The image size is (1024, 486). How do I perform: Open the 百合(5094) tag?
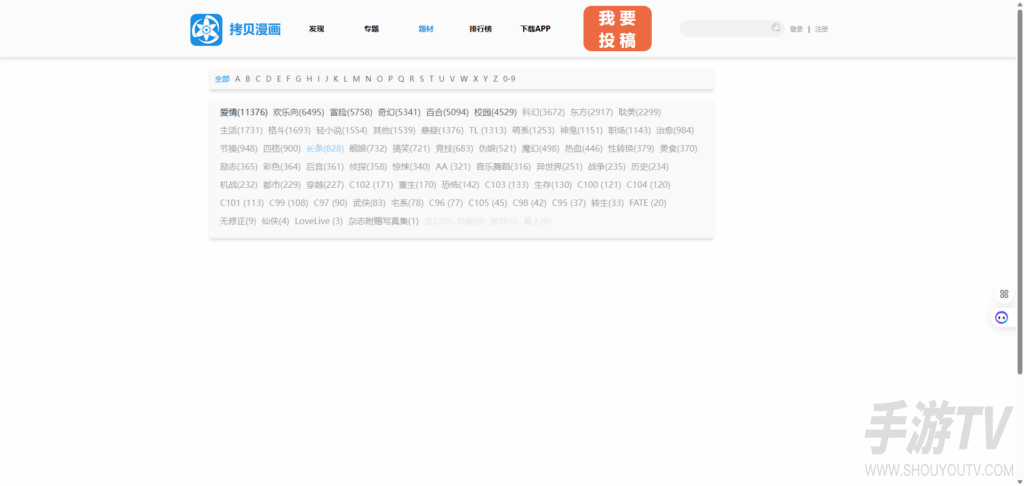[x=447, y=112]
